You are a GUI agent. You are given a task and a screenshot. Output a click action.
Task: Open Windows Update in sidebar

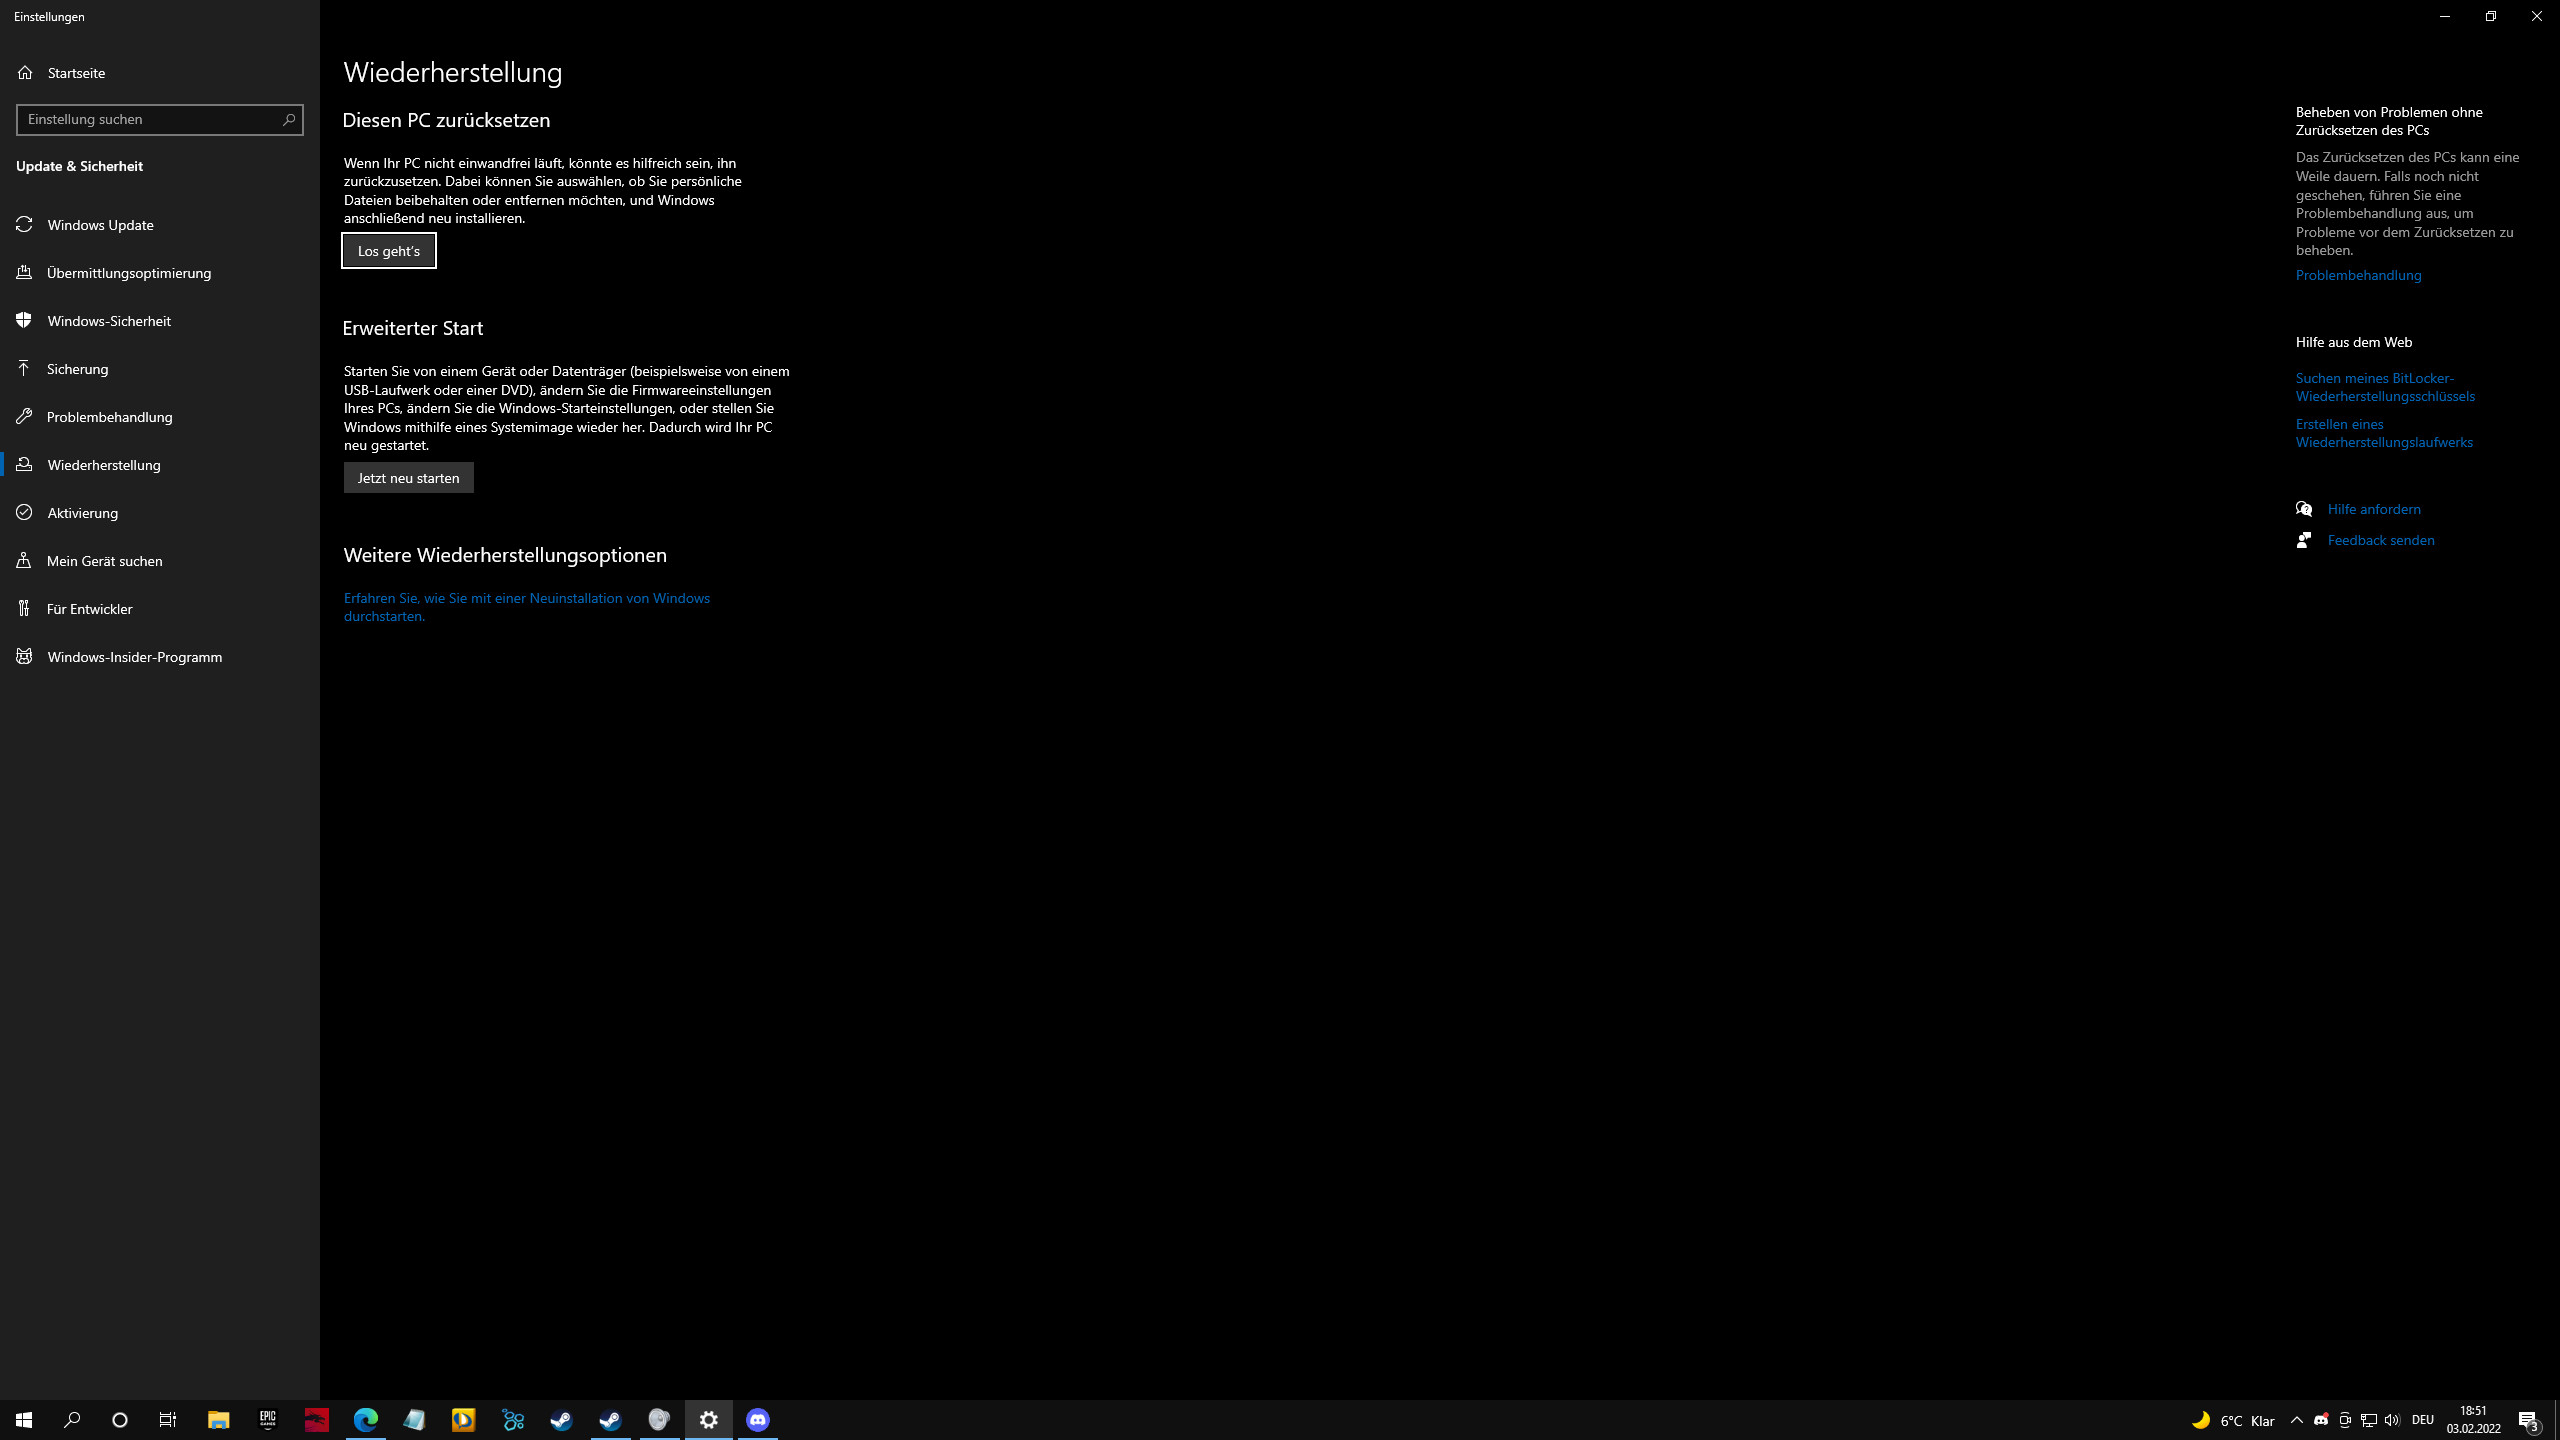click(100, 225)
